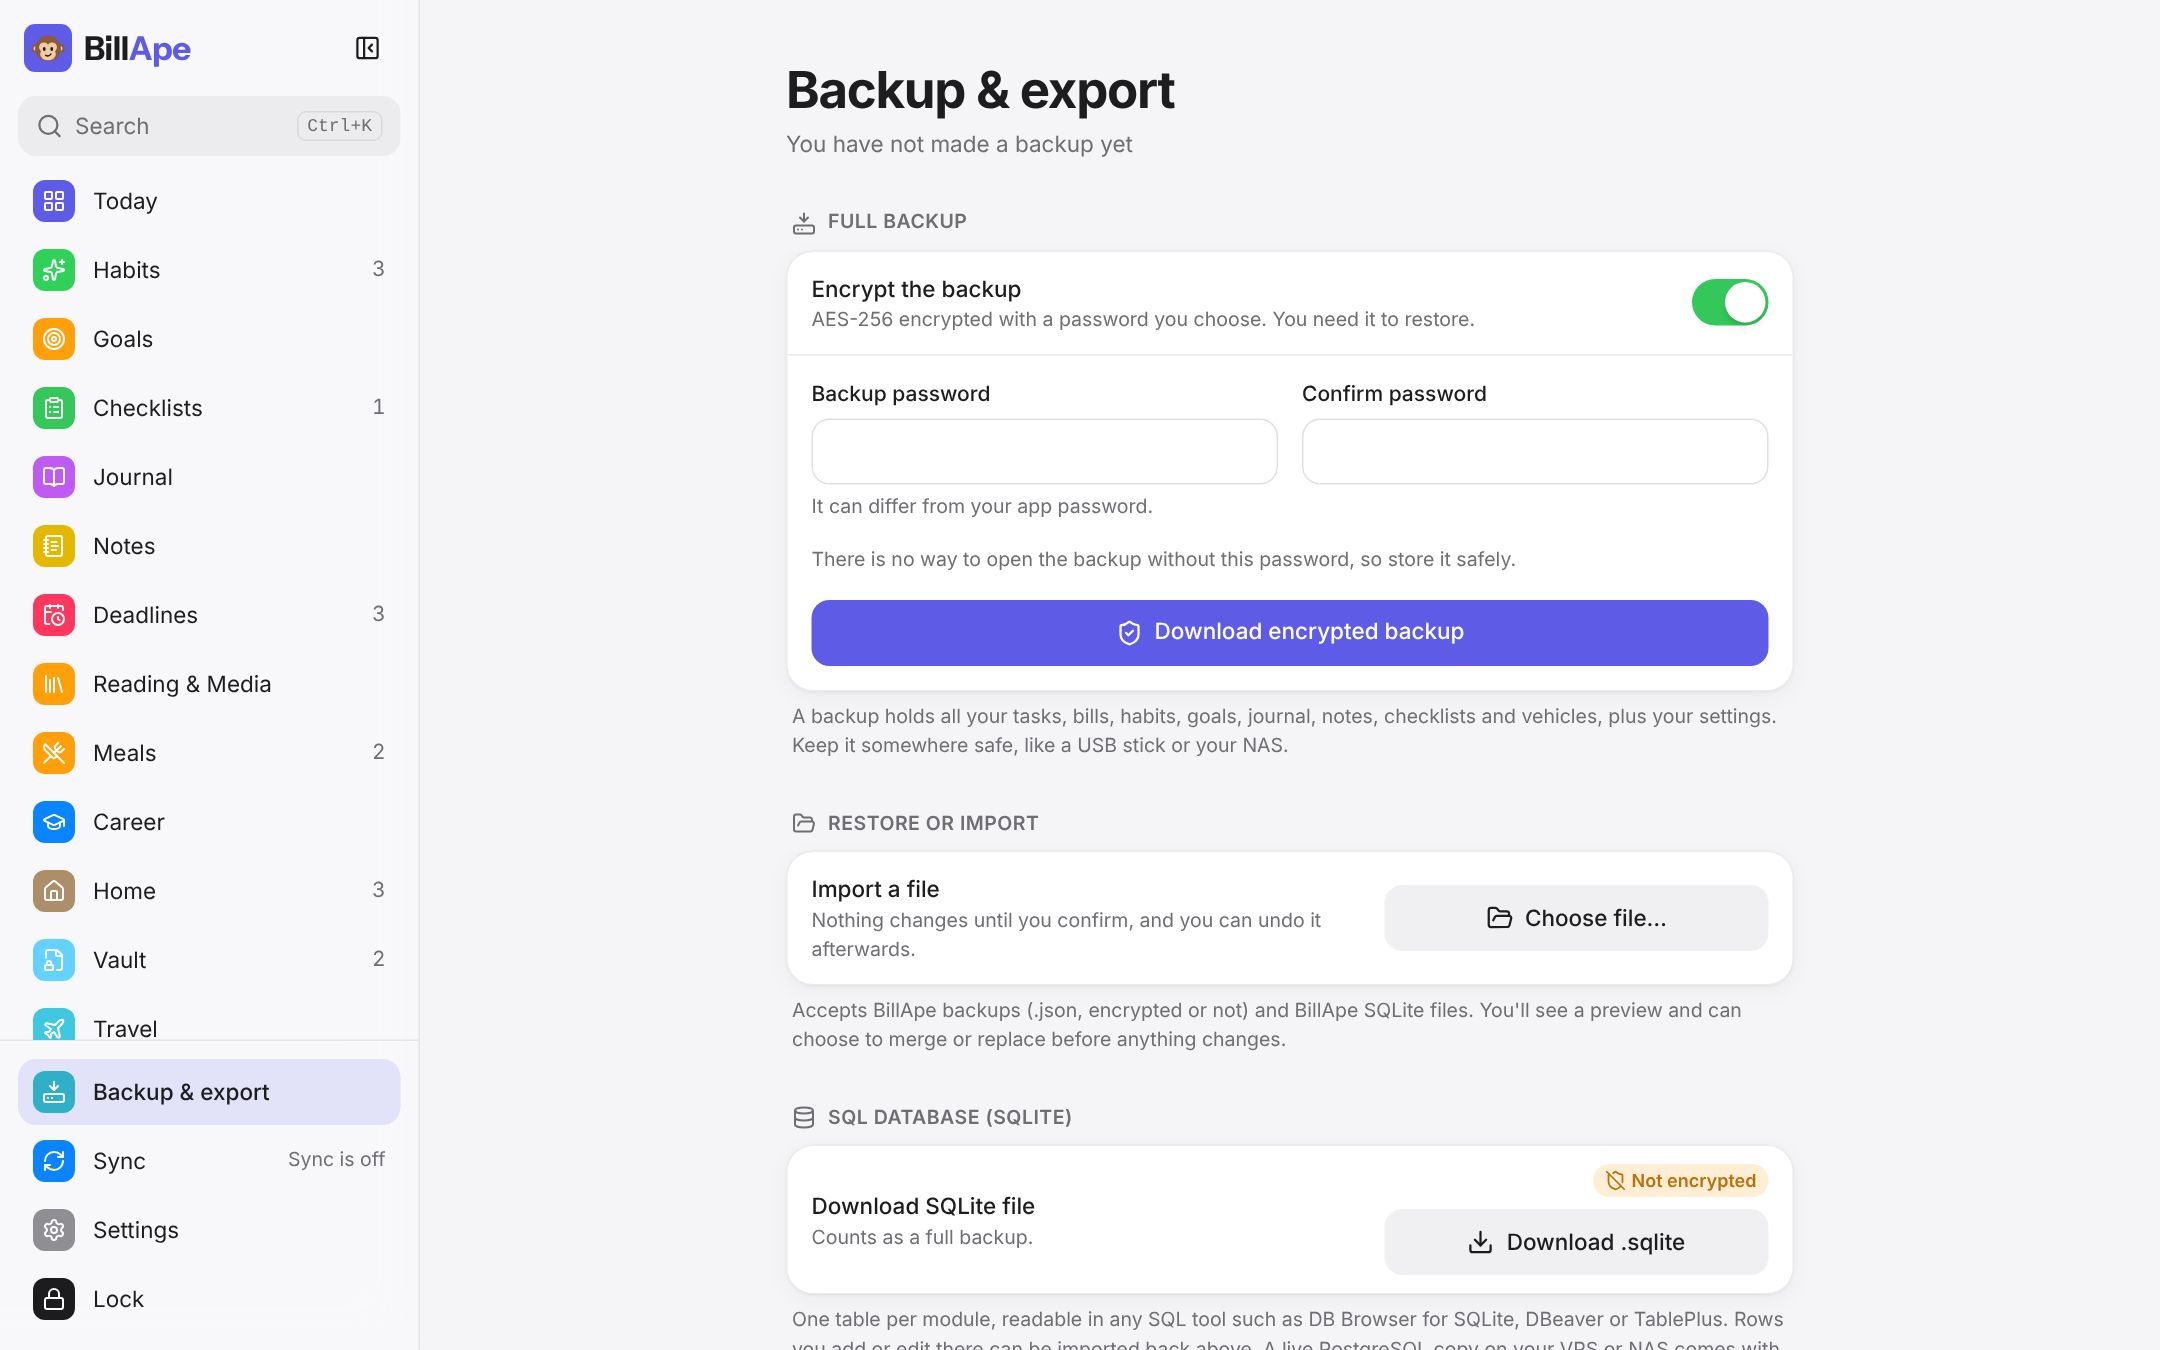The width and height of the screenshot is (2160, 1350).
Task: Click the Ctrl+K shortcut hint
Action: pyautogui.click(x=339, y=125)
